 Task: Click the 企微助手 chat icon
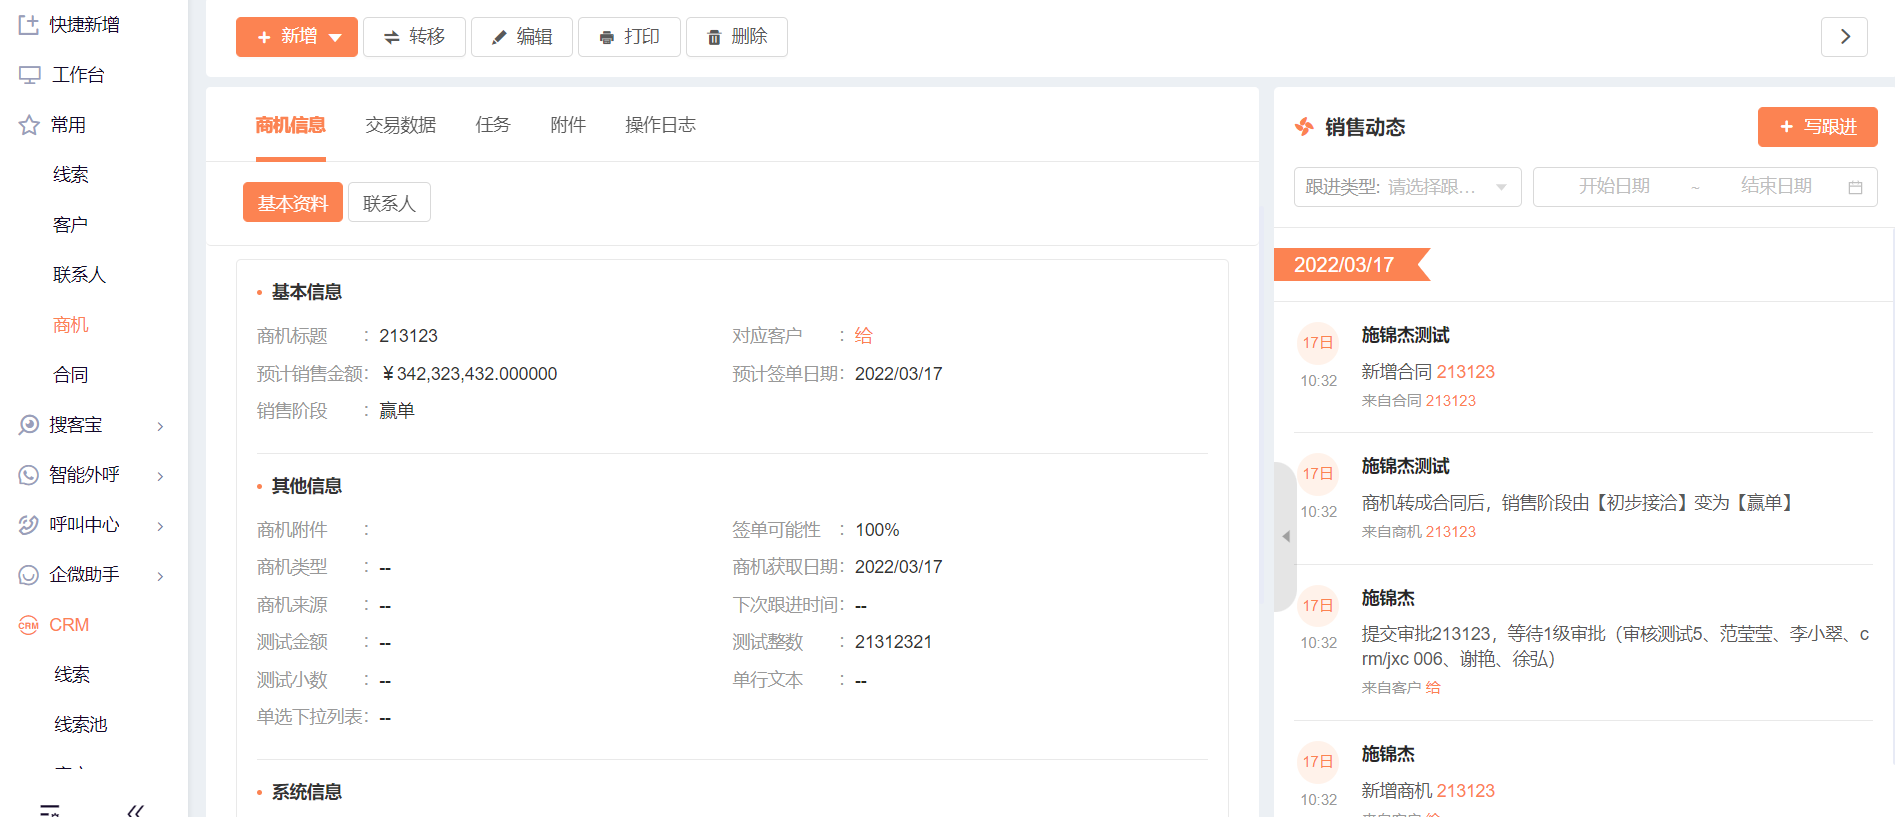click(x=29, y=575)
